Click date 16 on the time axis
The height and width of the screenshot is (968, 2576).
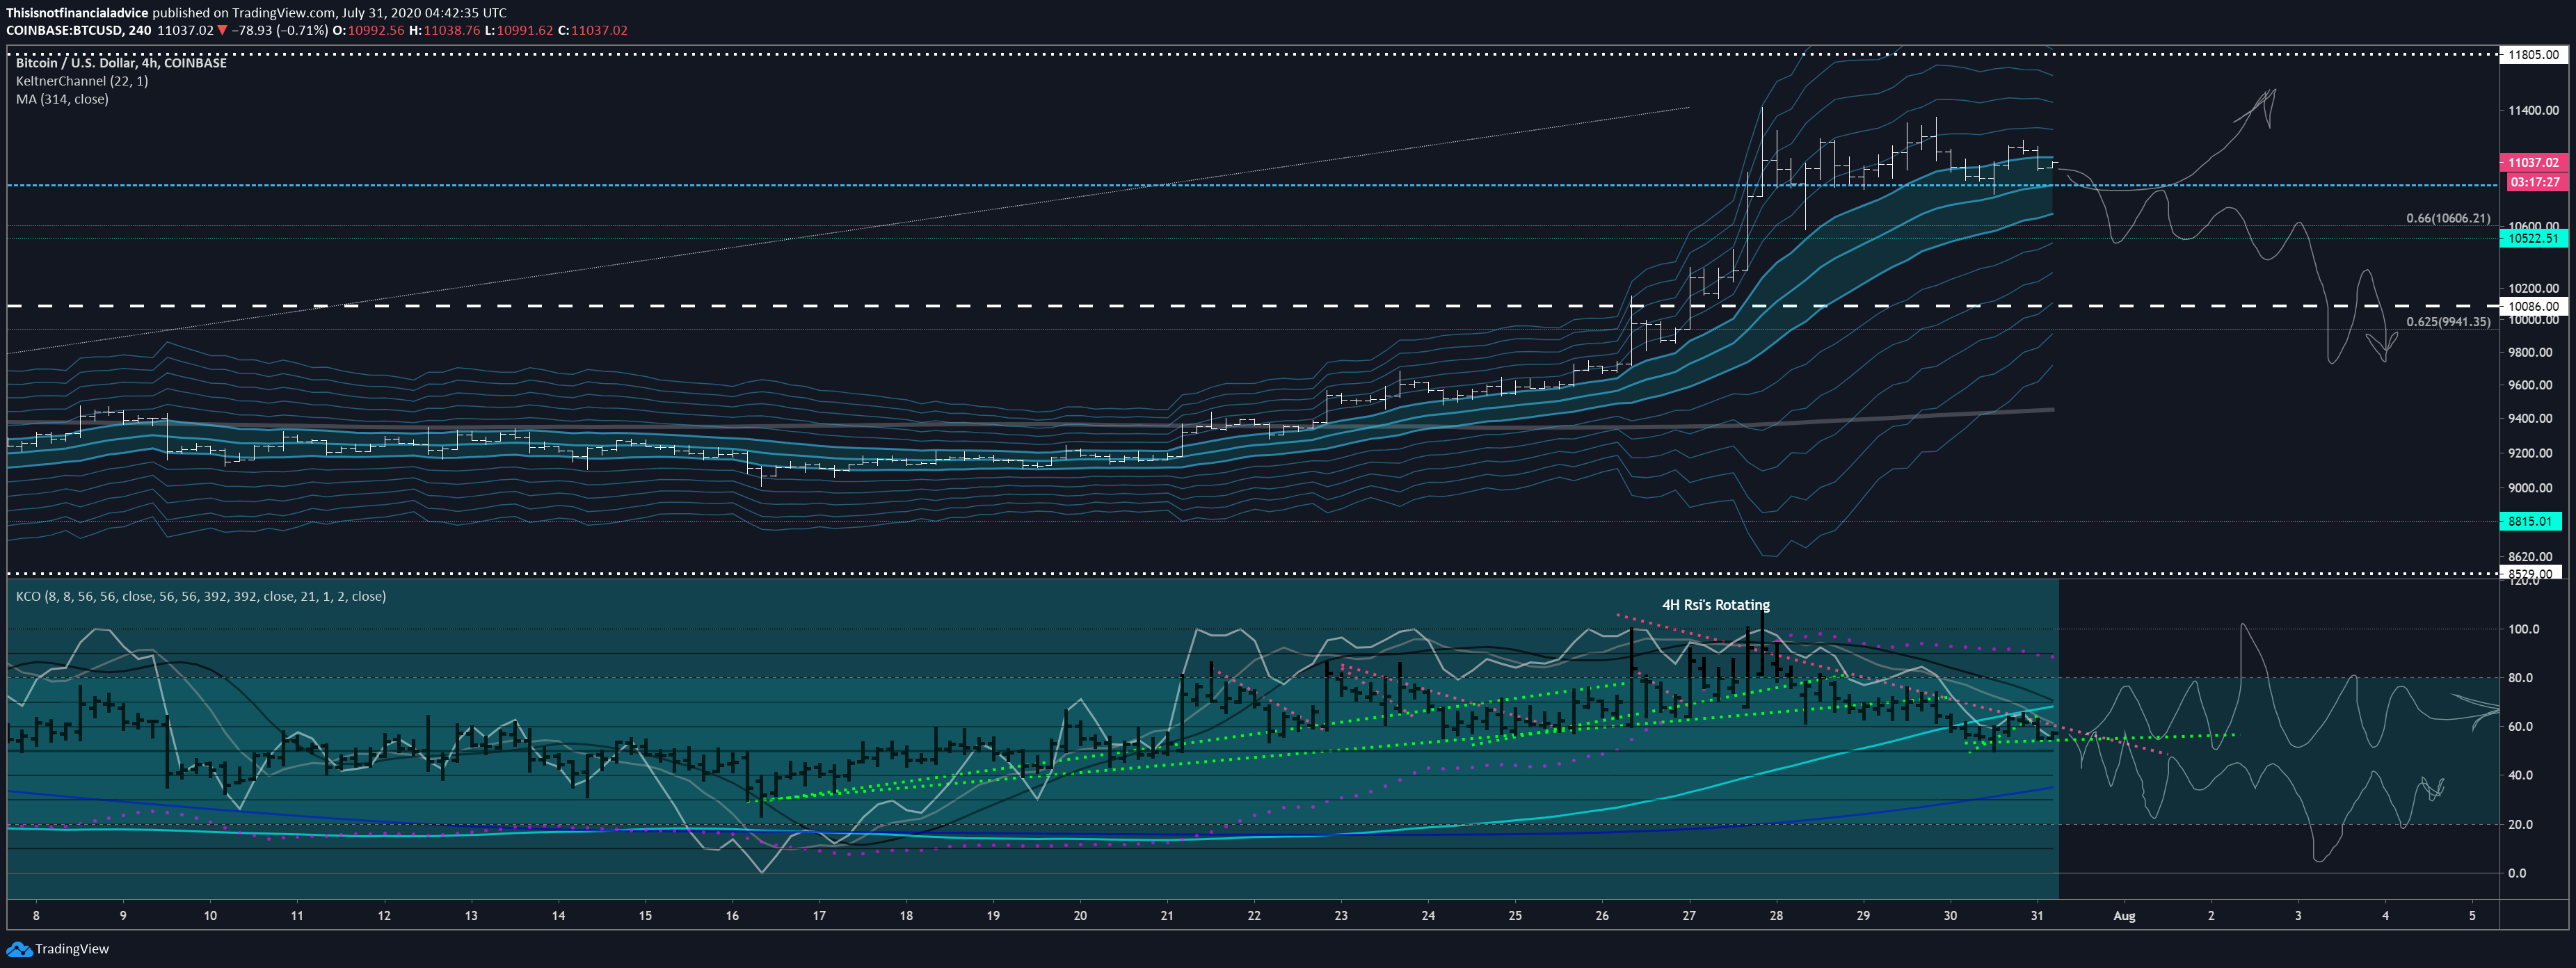pos(732,915)
